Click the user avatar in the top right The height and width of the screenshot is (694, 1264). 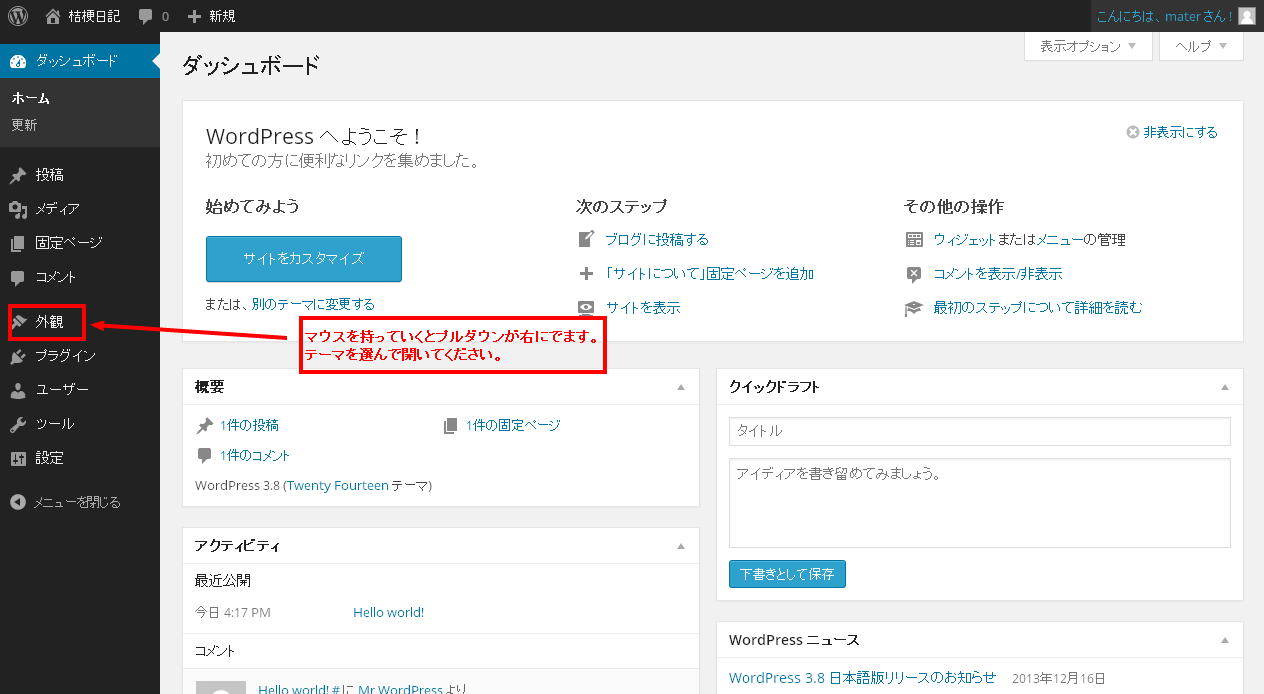[x=1246, y=16]
